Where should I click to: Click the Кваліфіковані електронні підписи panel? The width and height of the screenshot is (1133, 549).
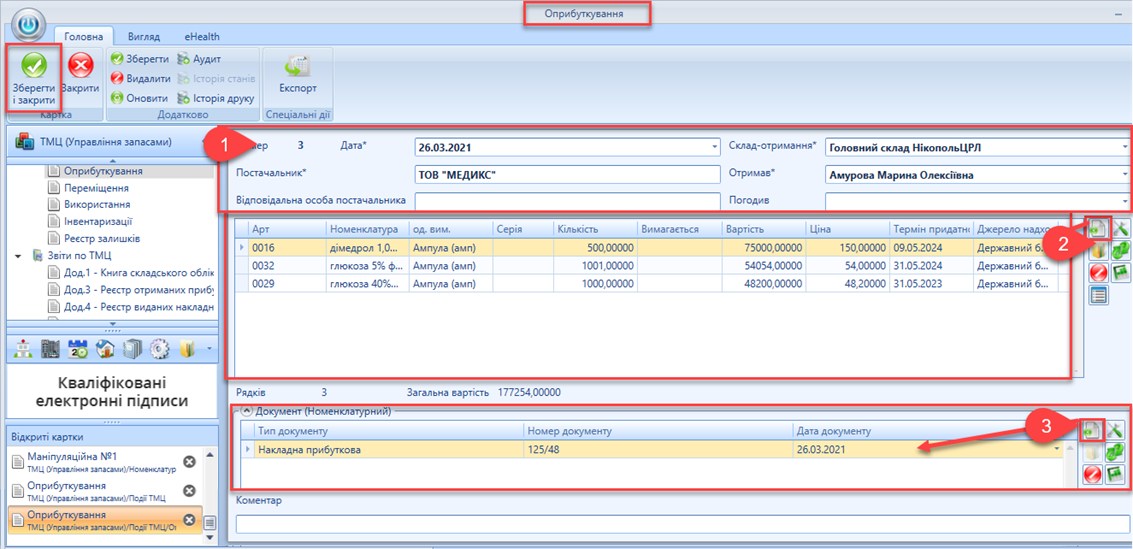click(111, 391)
